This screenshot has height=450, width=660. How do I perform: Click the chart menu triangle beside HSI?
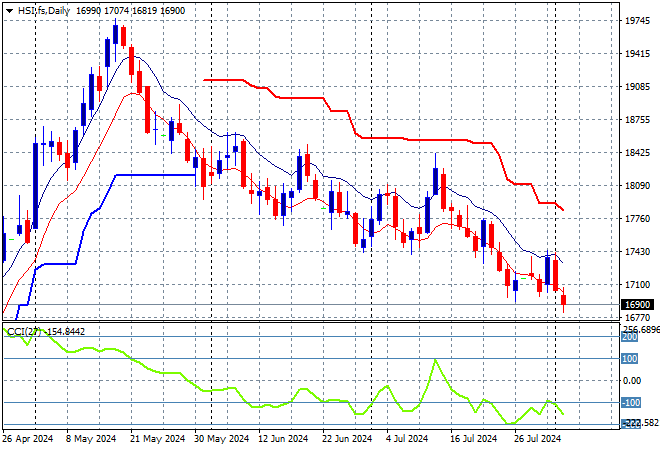click(10, 9)
